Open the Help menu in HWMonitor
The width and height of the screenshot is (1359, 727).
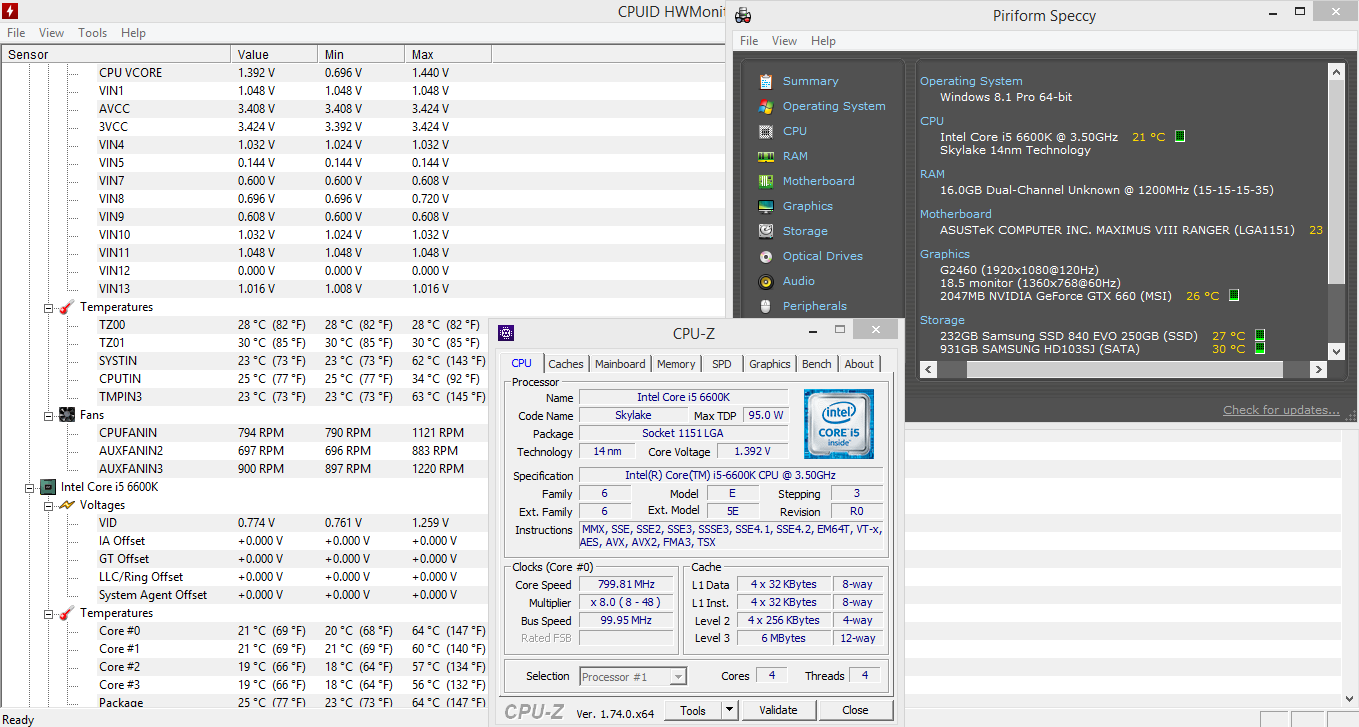pyautogui.click(x=133, y=33)
